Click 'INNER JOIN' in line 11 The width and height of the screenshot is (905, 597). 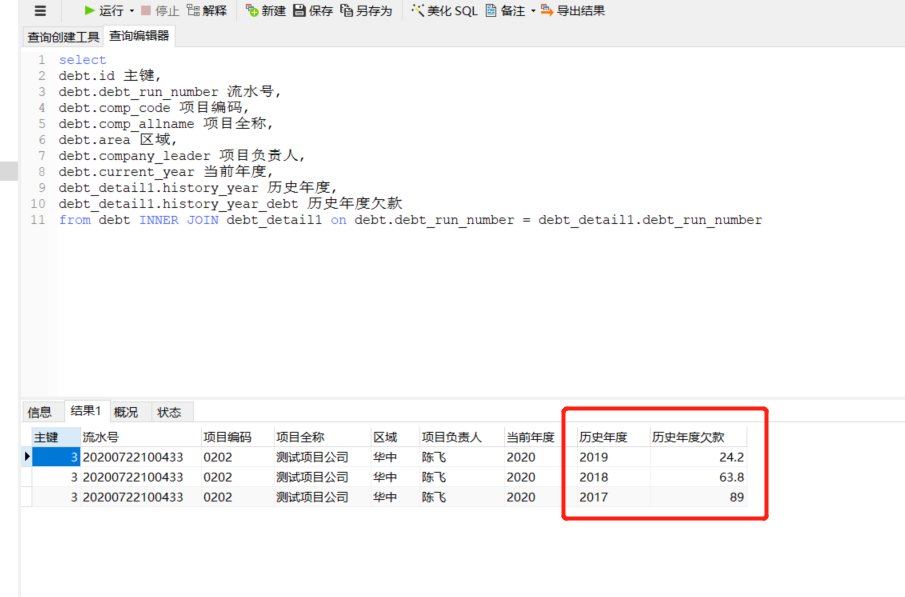pyautogui.click(x=179, y=220)
